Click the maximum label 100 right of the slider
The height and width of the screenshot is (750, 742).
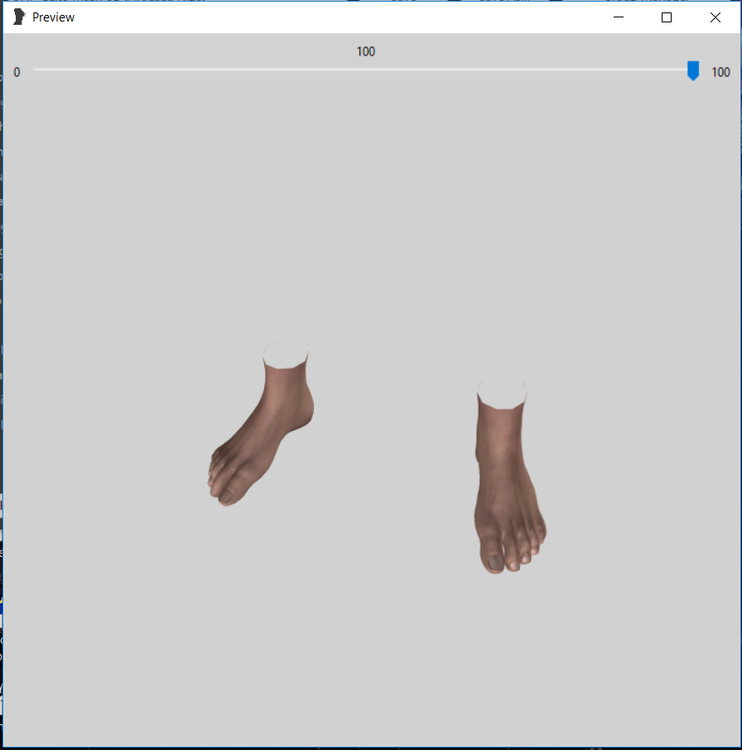tap(720, 72)
